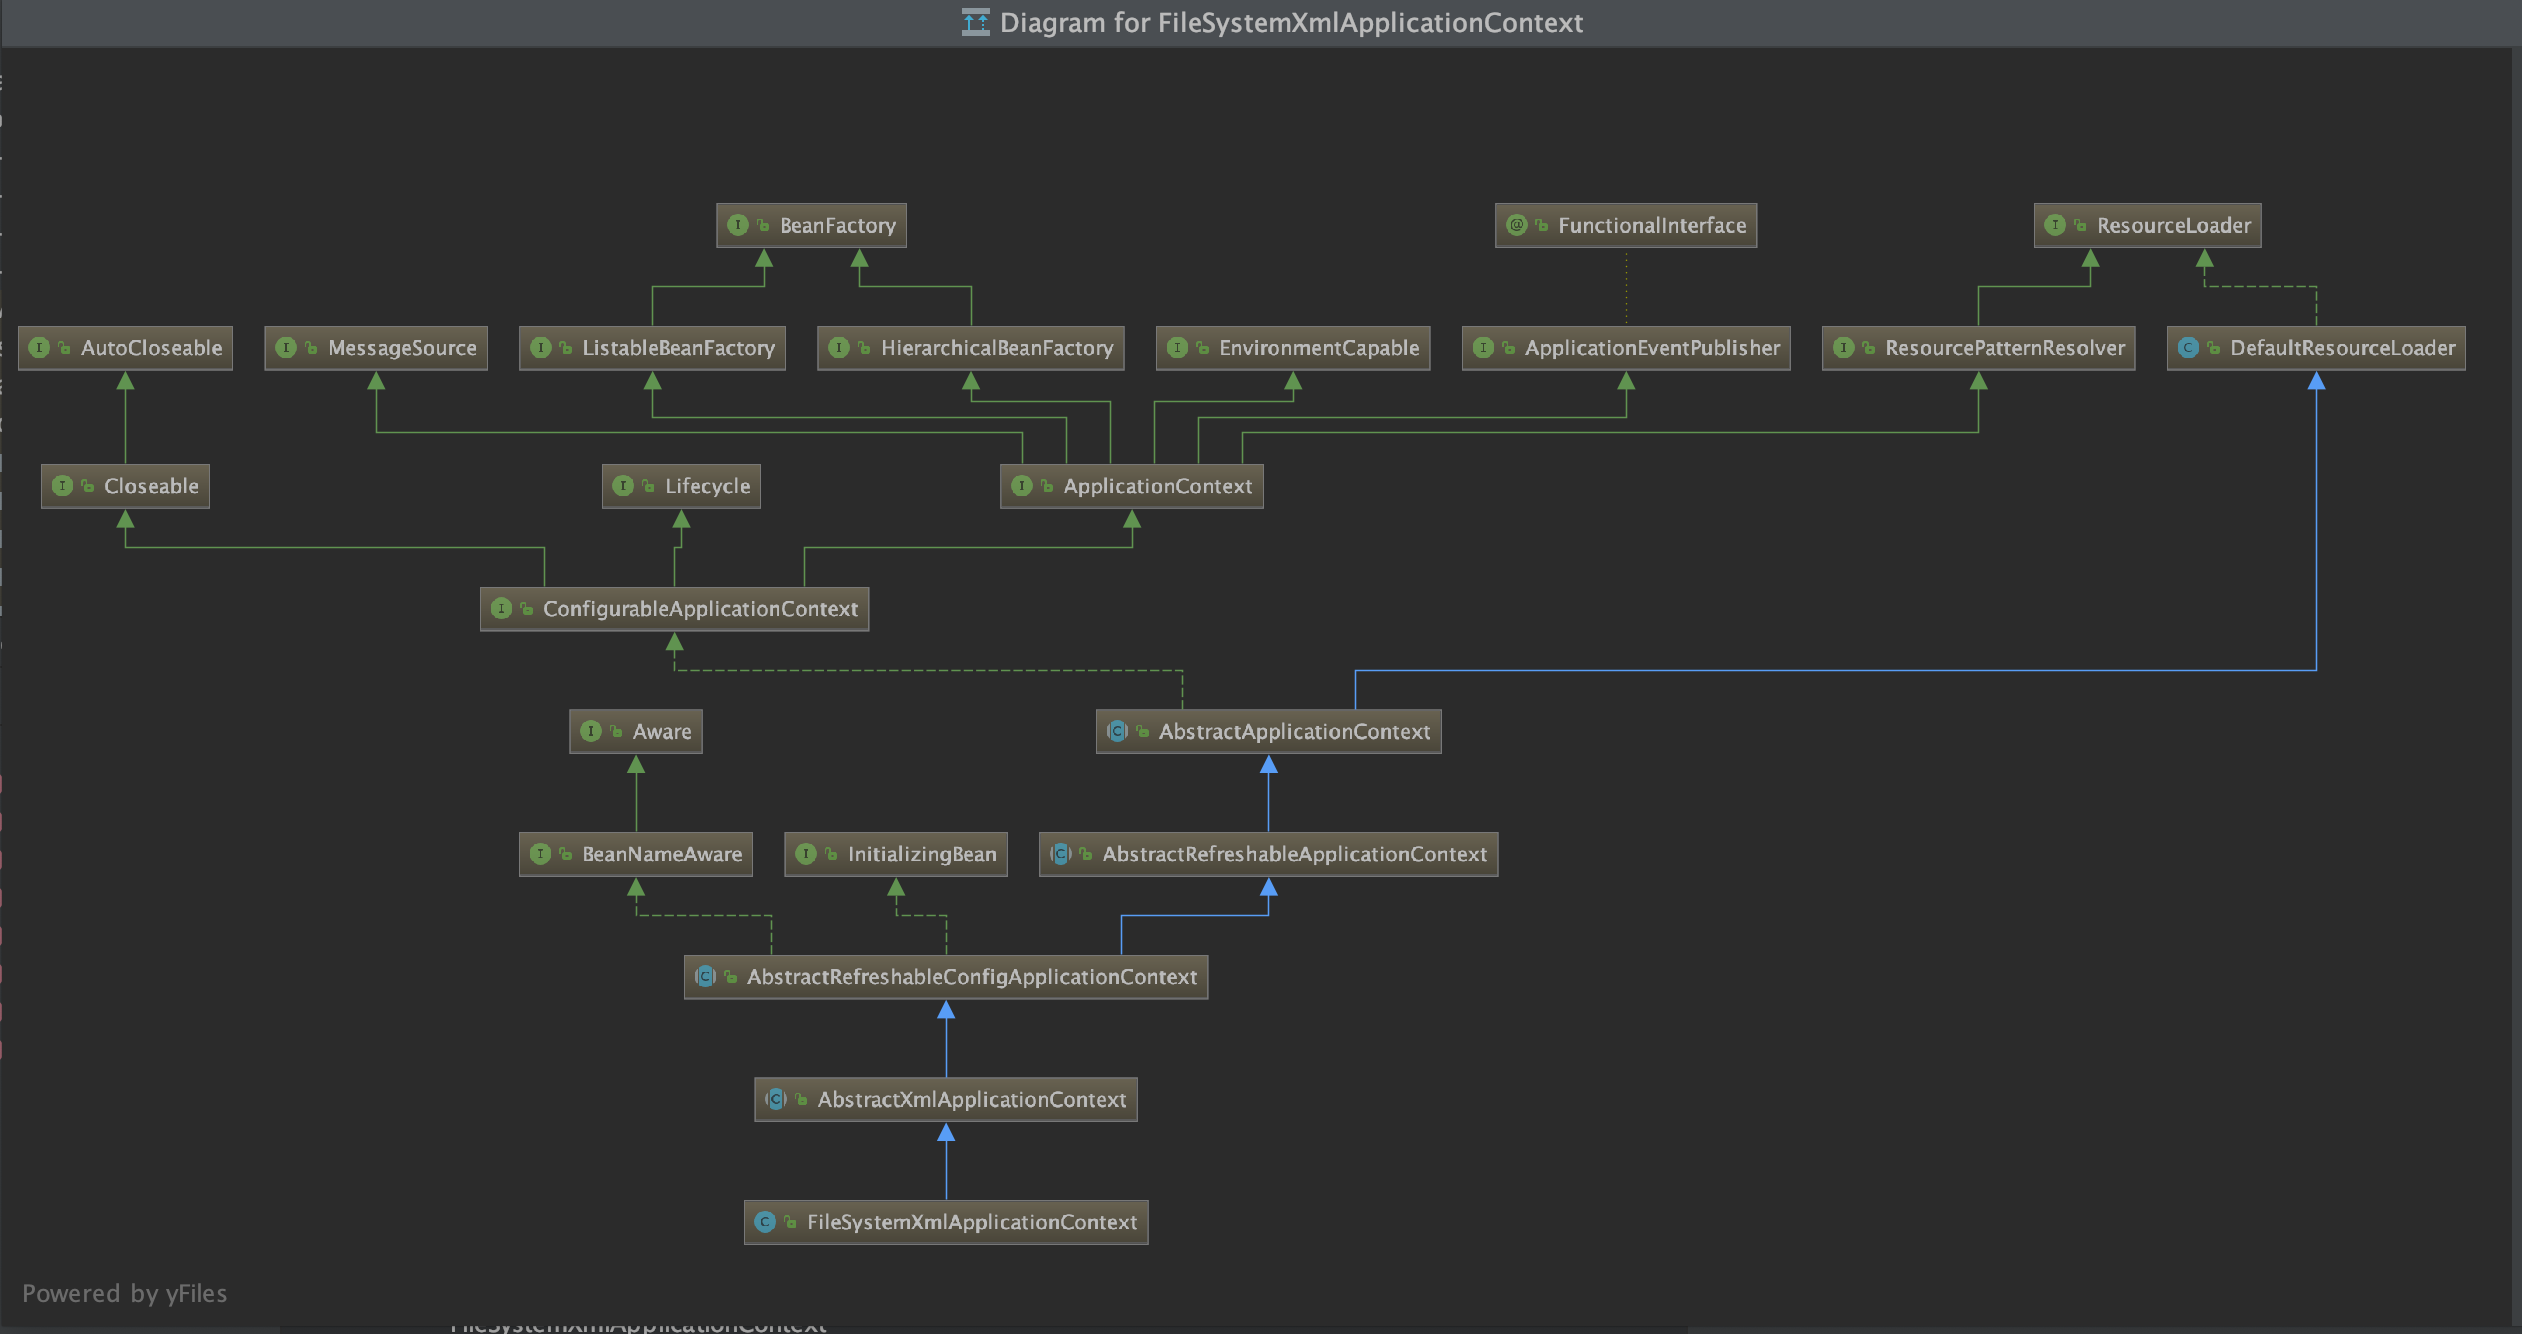Select the ResourcePatternResolver node label
The height and width of the screenshot is (1334, 2522).
point(2005,348)
